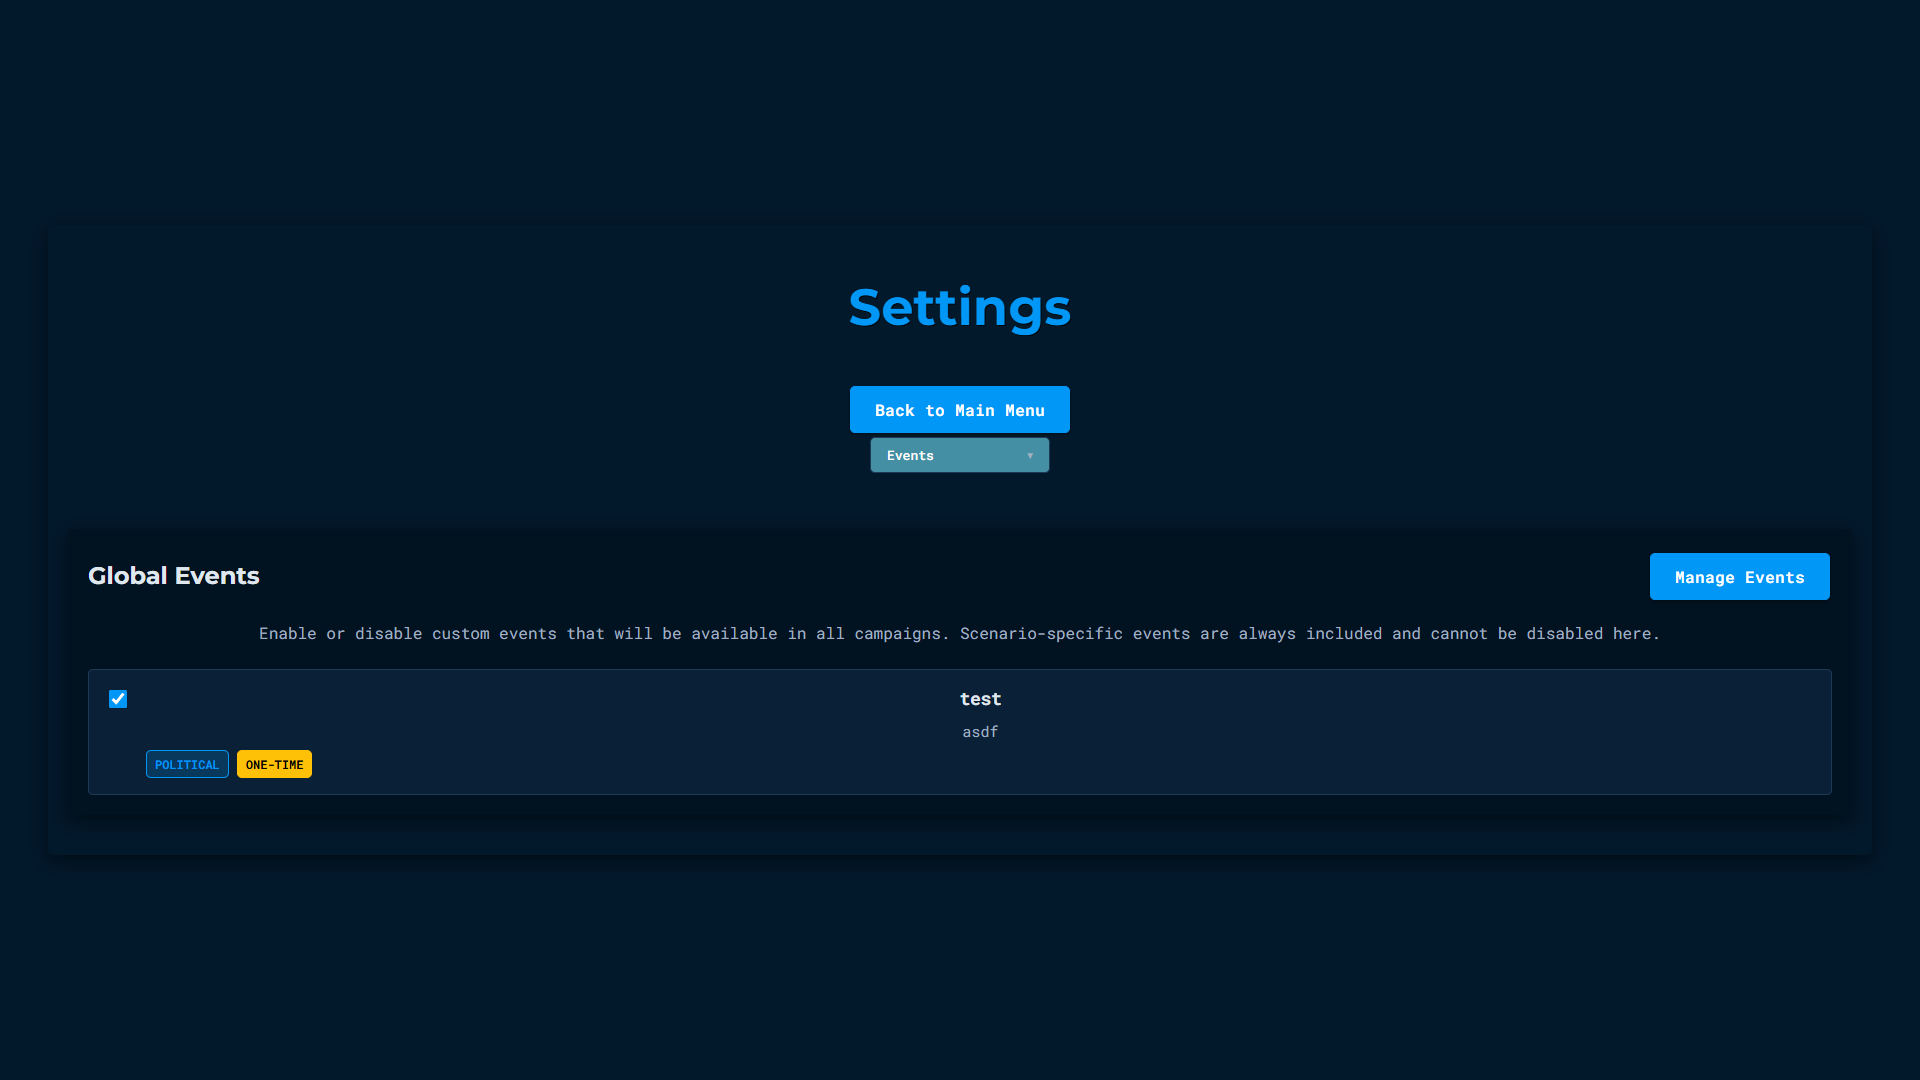Open the Events settings section dropdown
The image size is (1920, 1080).
[959, 455]
